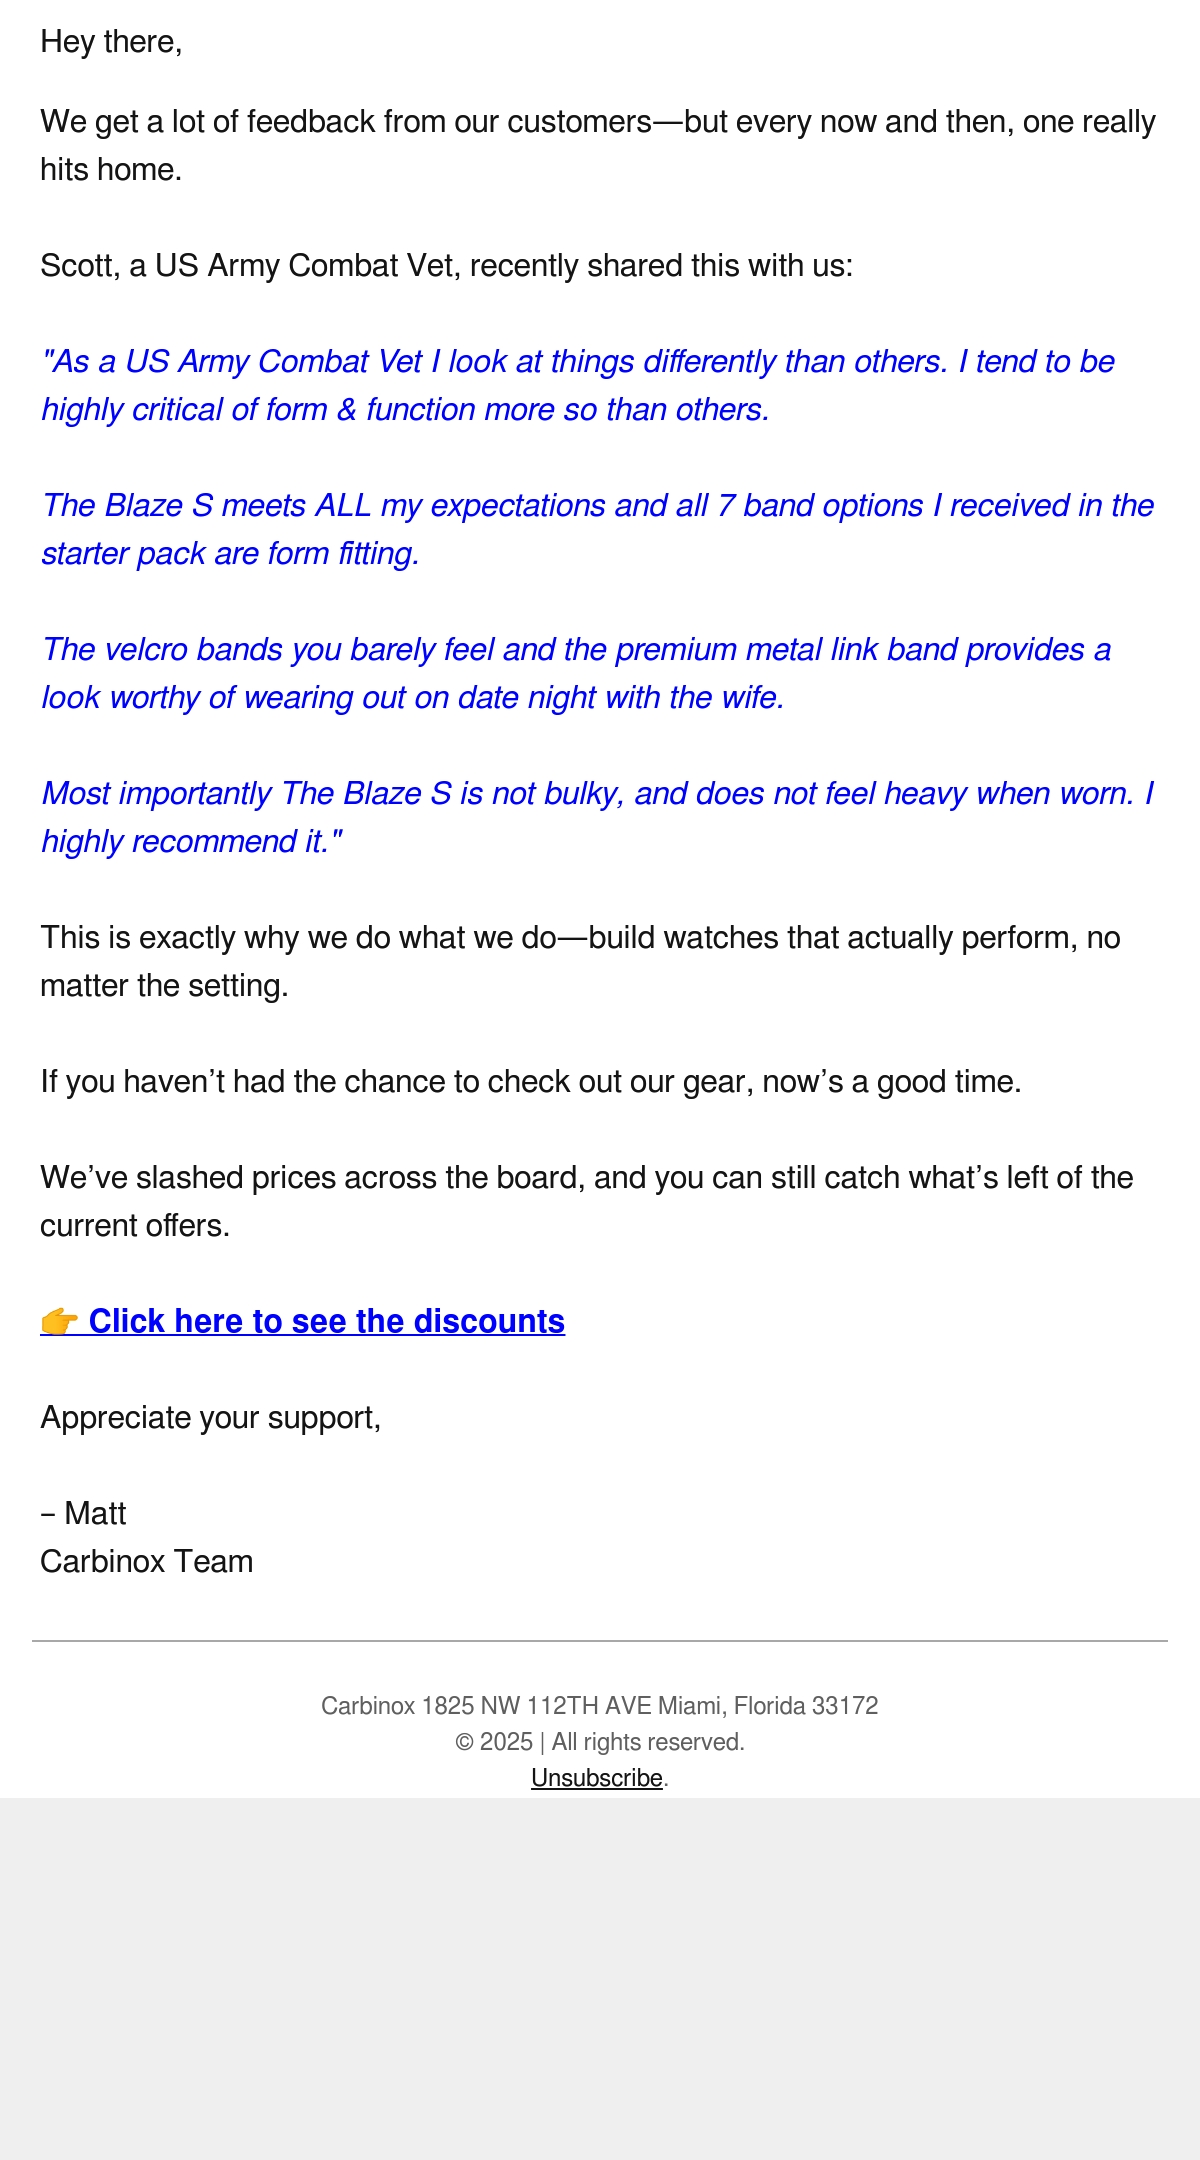Open the 'Click here to see the discounts' link
Screen dimensions: 1200x2160
pos(303,1321)
